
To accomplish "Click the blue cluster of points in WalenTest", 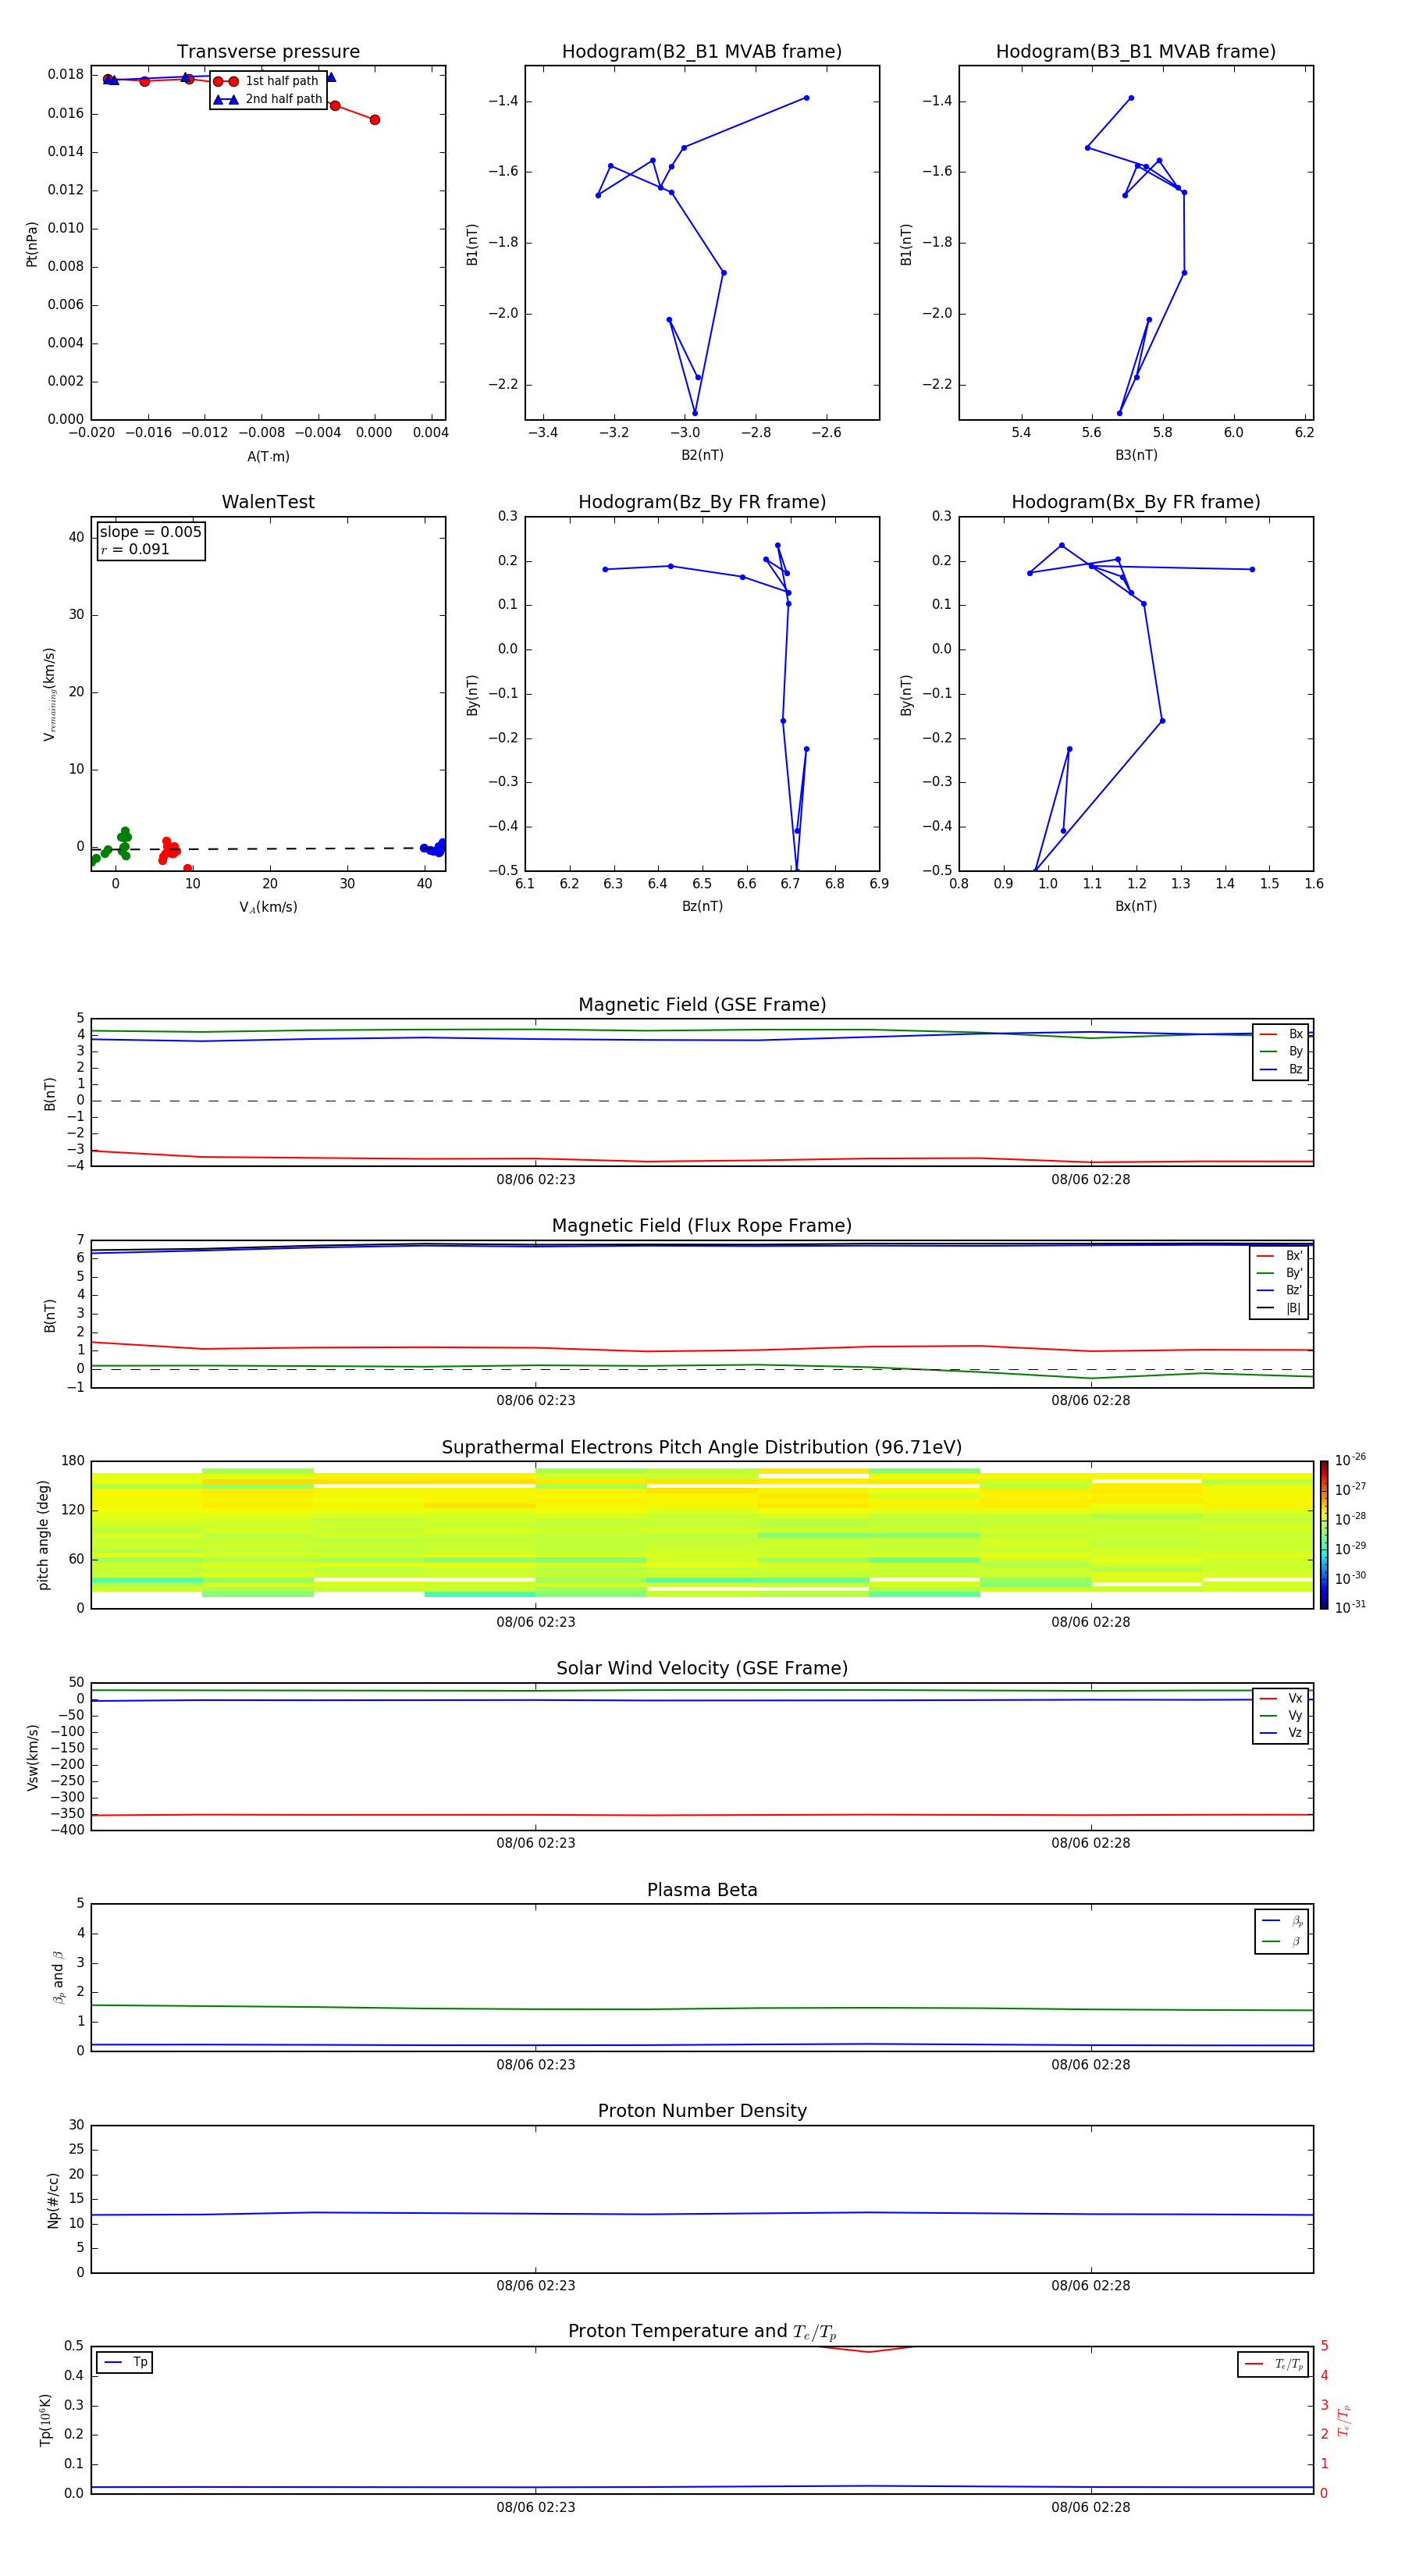I will [x=434, y=848].
